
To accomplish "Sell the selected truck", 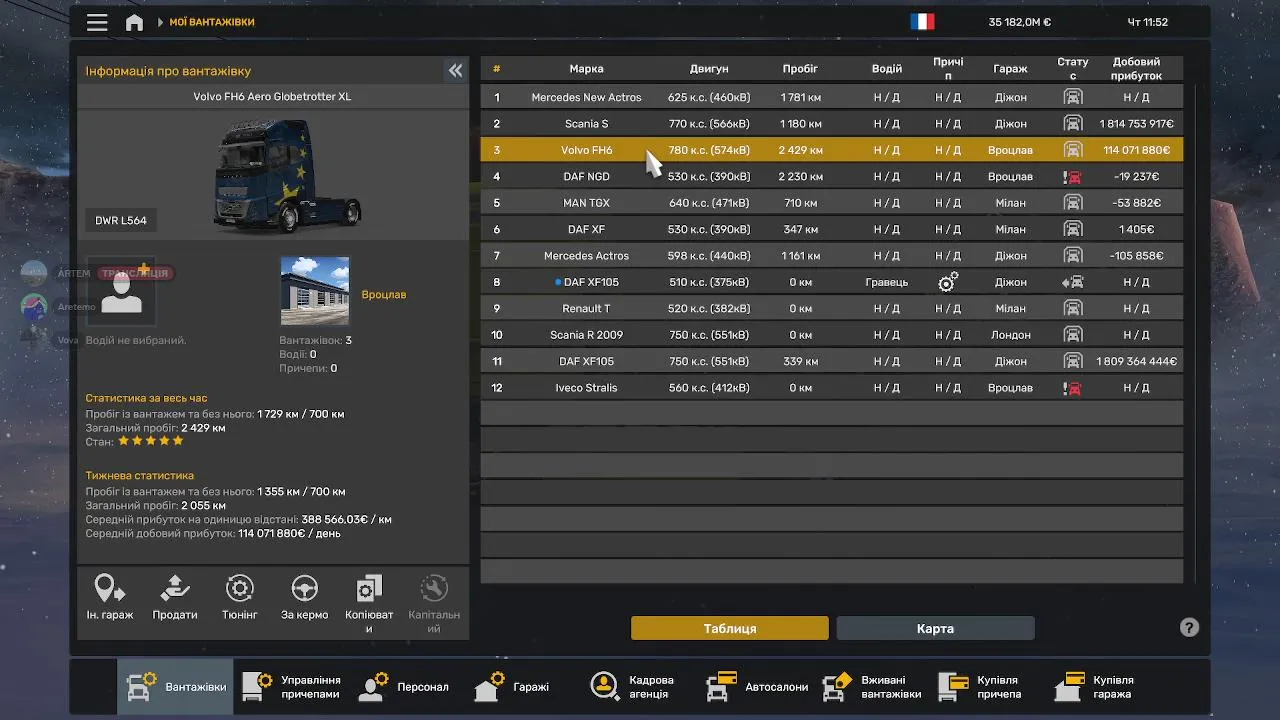I will (x=175, y=598).
